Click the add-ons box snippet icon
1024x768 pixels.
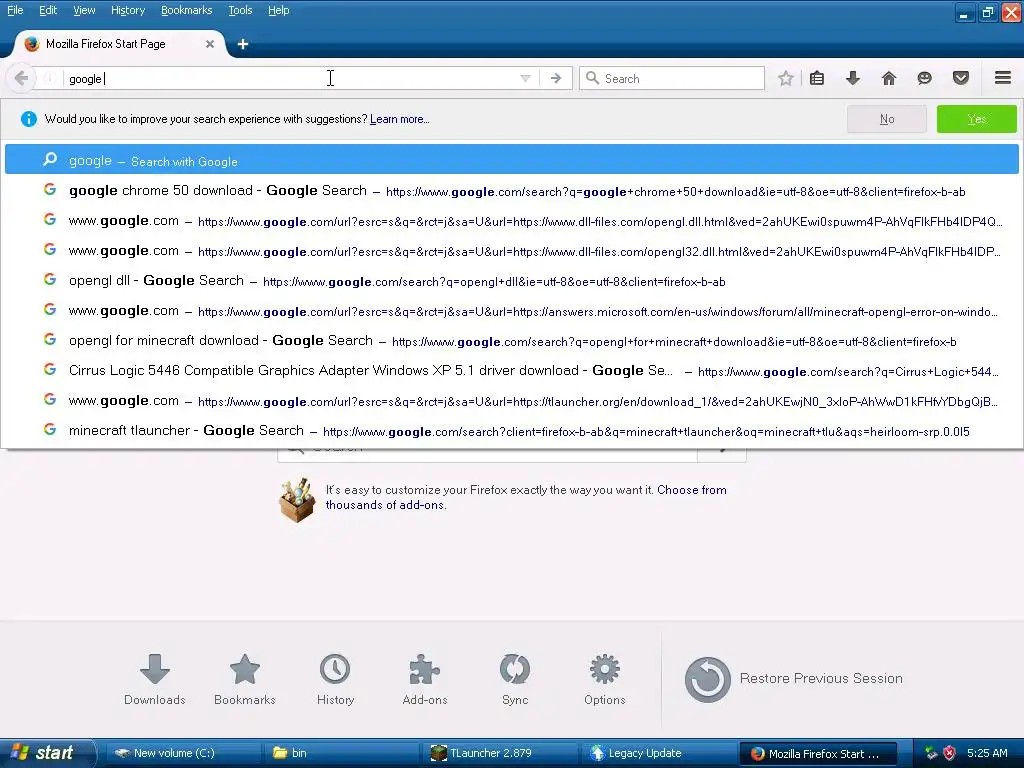click(x=297, y=500)
